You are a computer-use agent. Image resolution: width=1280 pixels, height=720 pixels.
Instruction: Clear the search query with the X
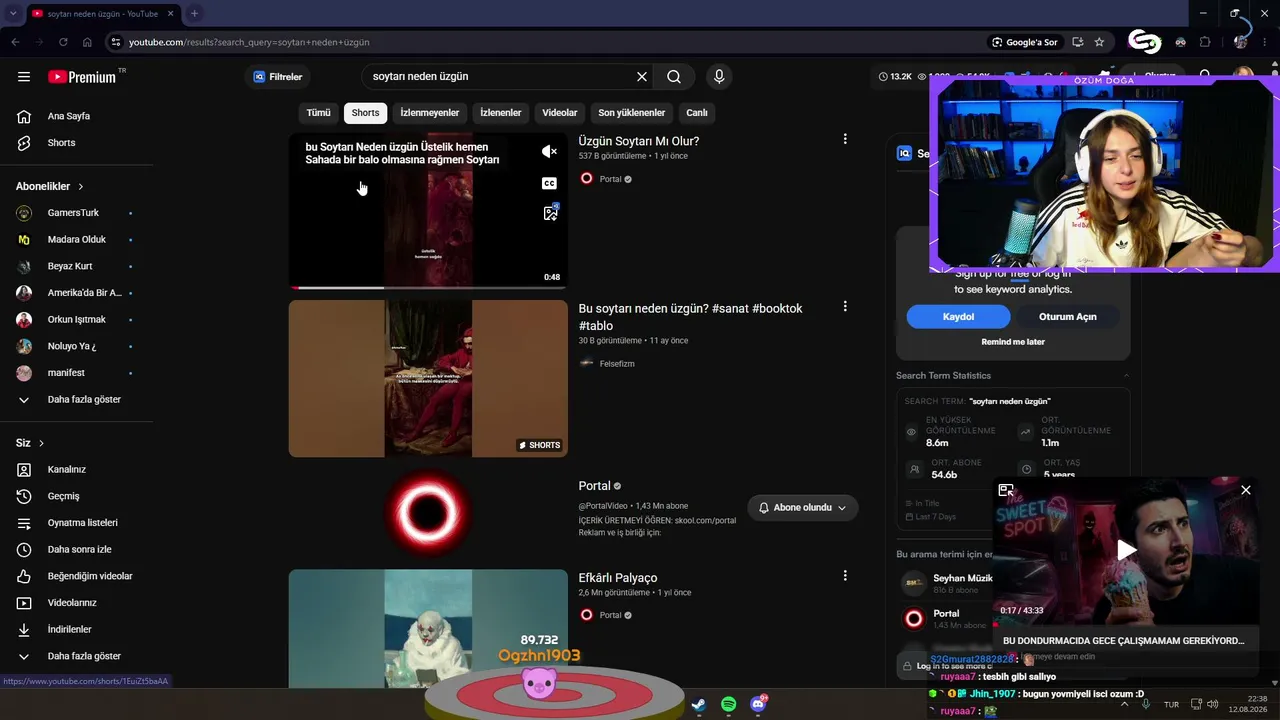[x=642, y=77]
